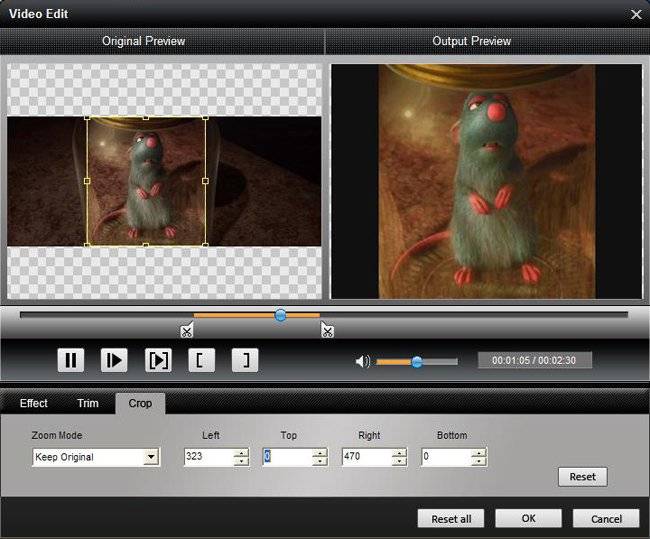Click the Original Preview header

click(143, 41)
